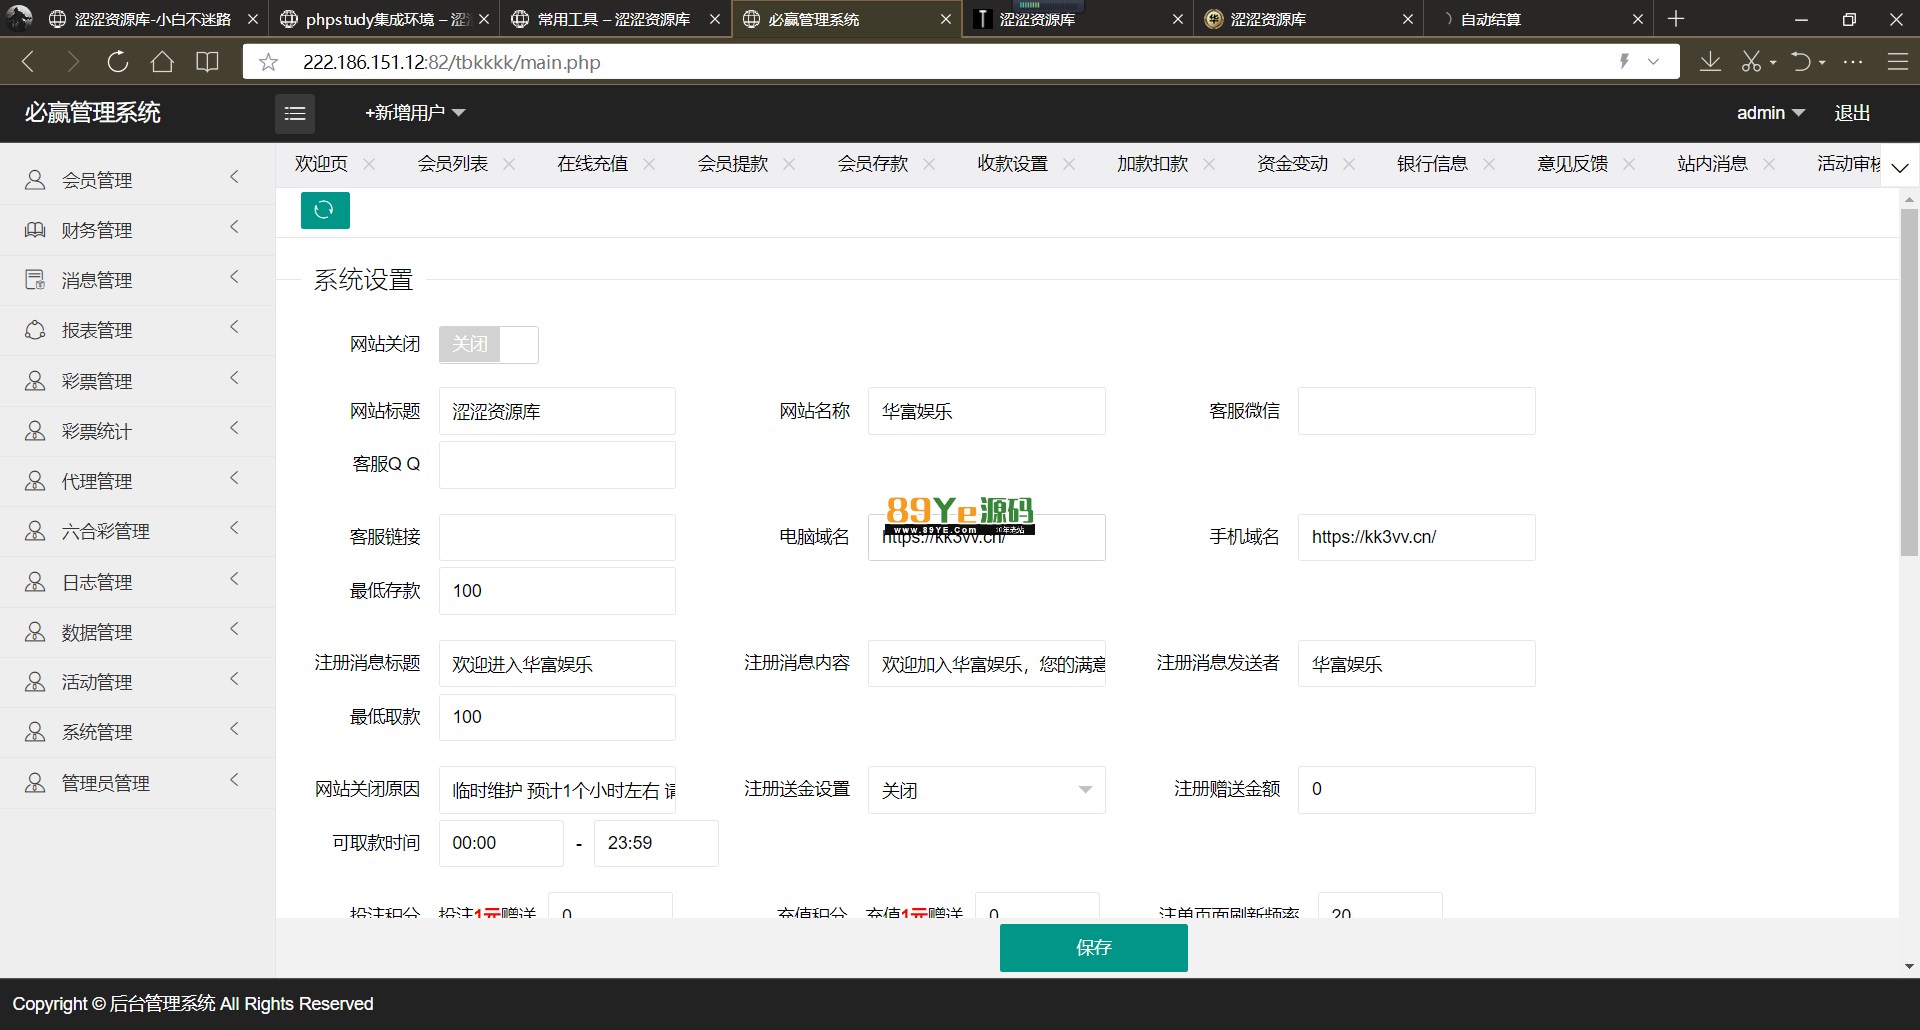Expand 彩票管理 sidebar section

137,381
